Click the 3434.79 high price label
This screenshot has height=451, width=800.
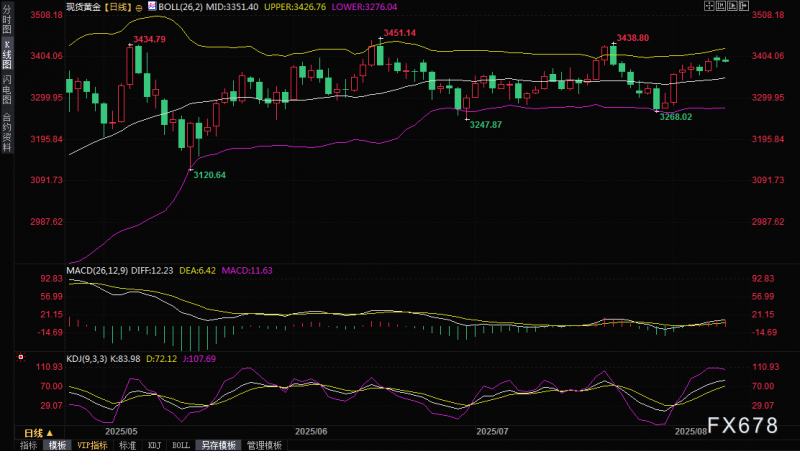149,39
